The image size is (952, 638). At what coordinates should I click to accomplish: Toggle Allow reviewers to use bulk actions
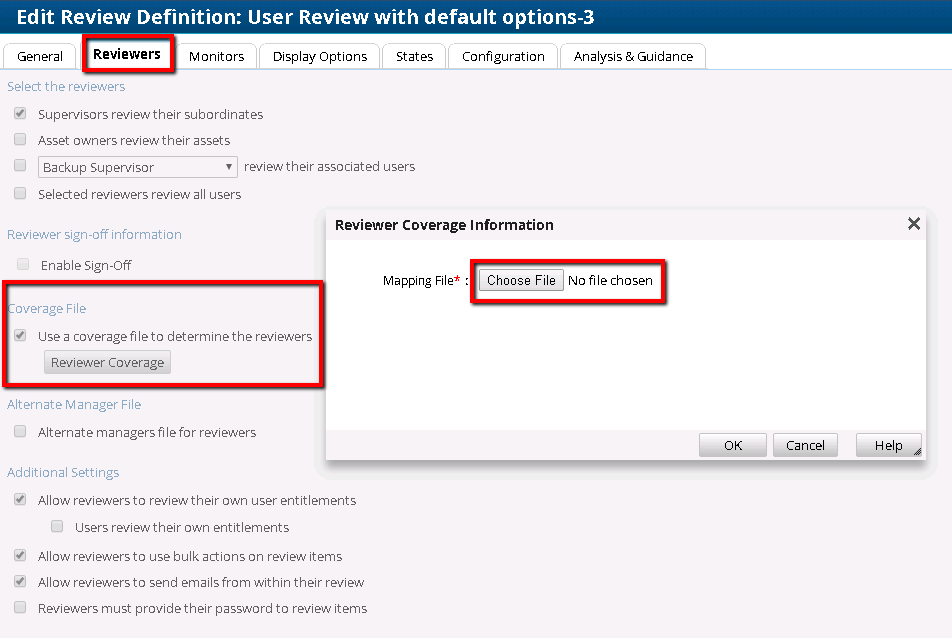[20, 555]
